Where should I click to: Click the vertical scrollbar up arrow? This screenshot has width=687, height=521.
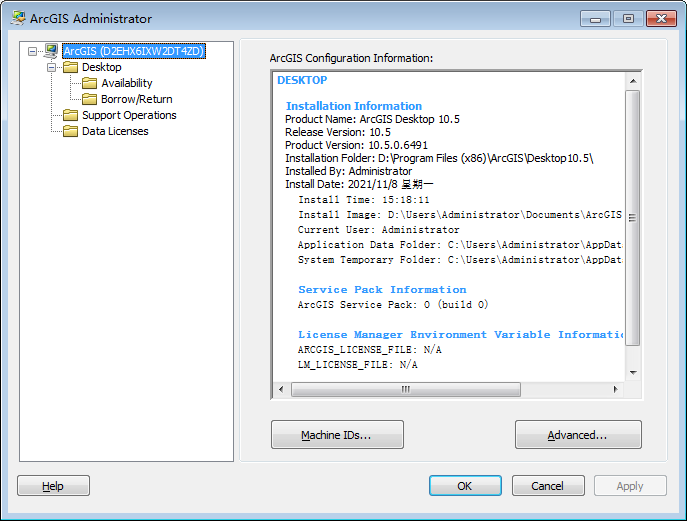633,81
